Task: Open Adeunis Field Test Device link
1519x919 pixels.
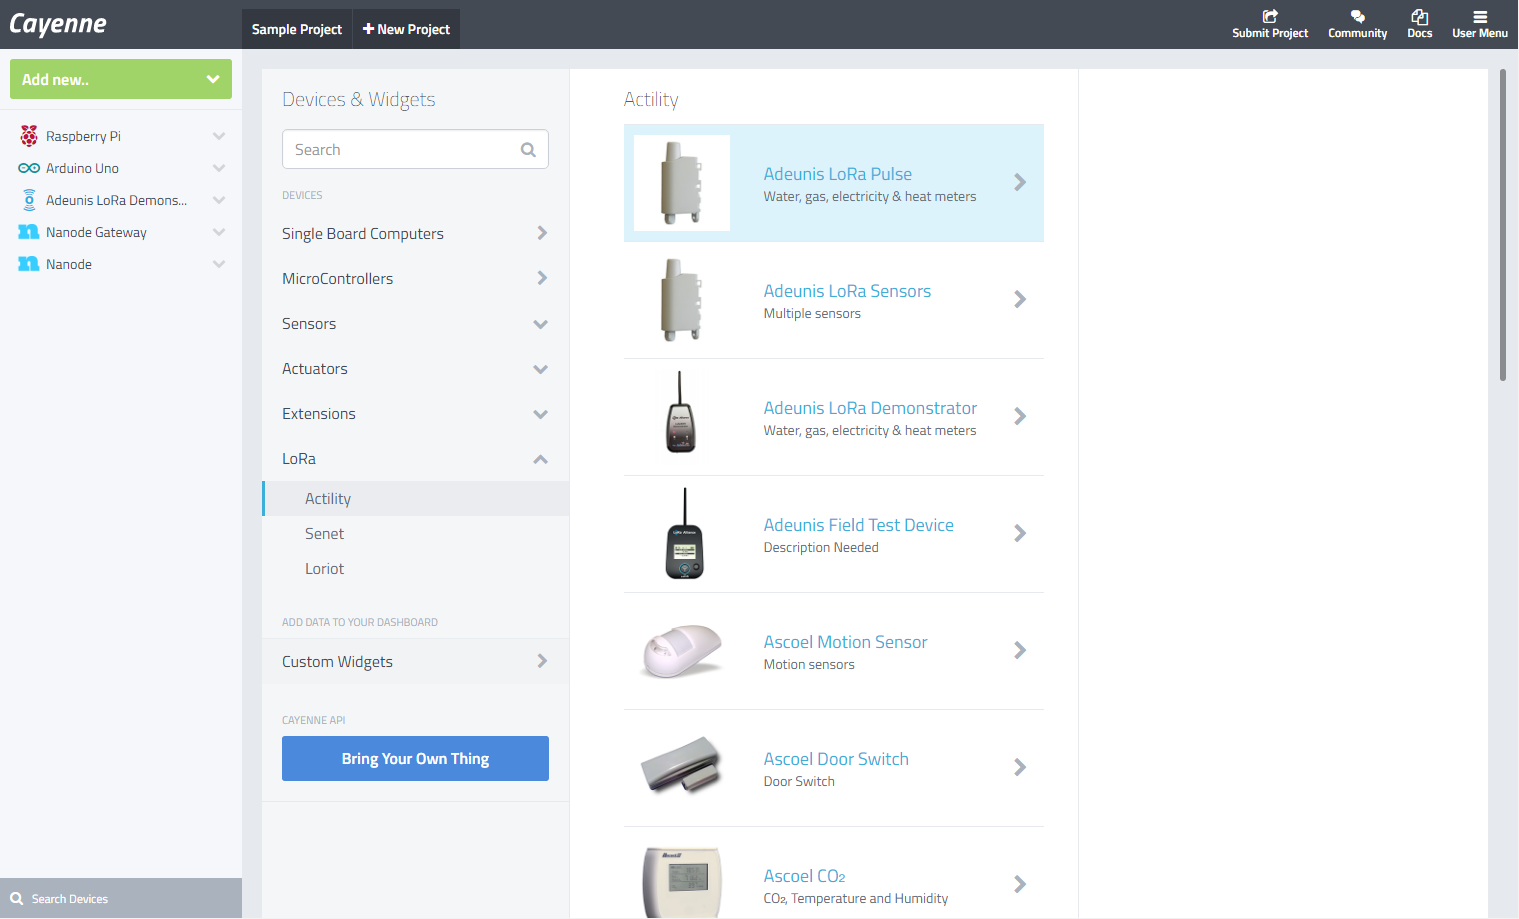Action: pyautogui.click(x=858, y=525)
